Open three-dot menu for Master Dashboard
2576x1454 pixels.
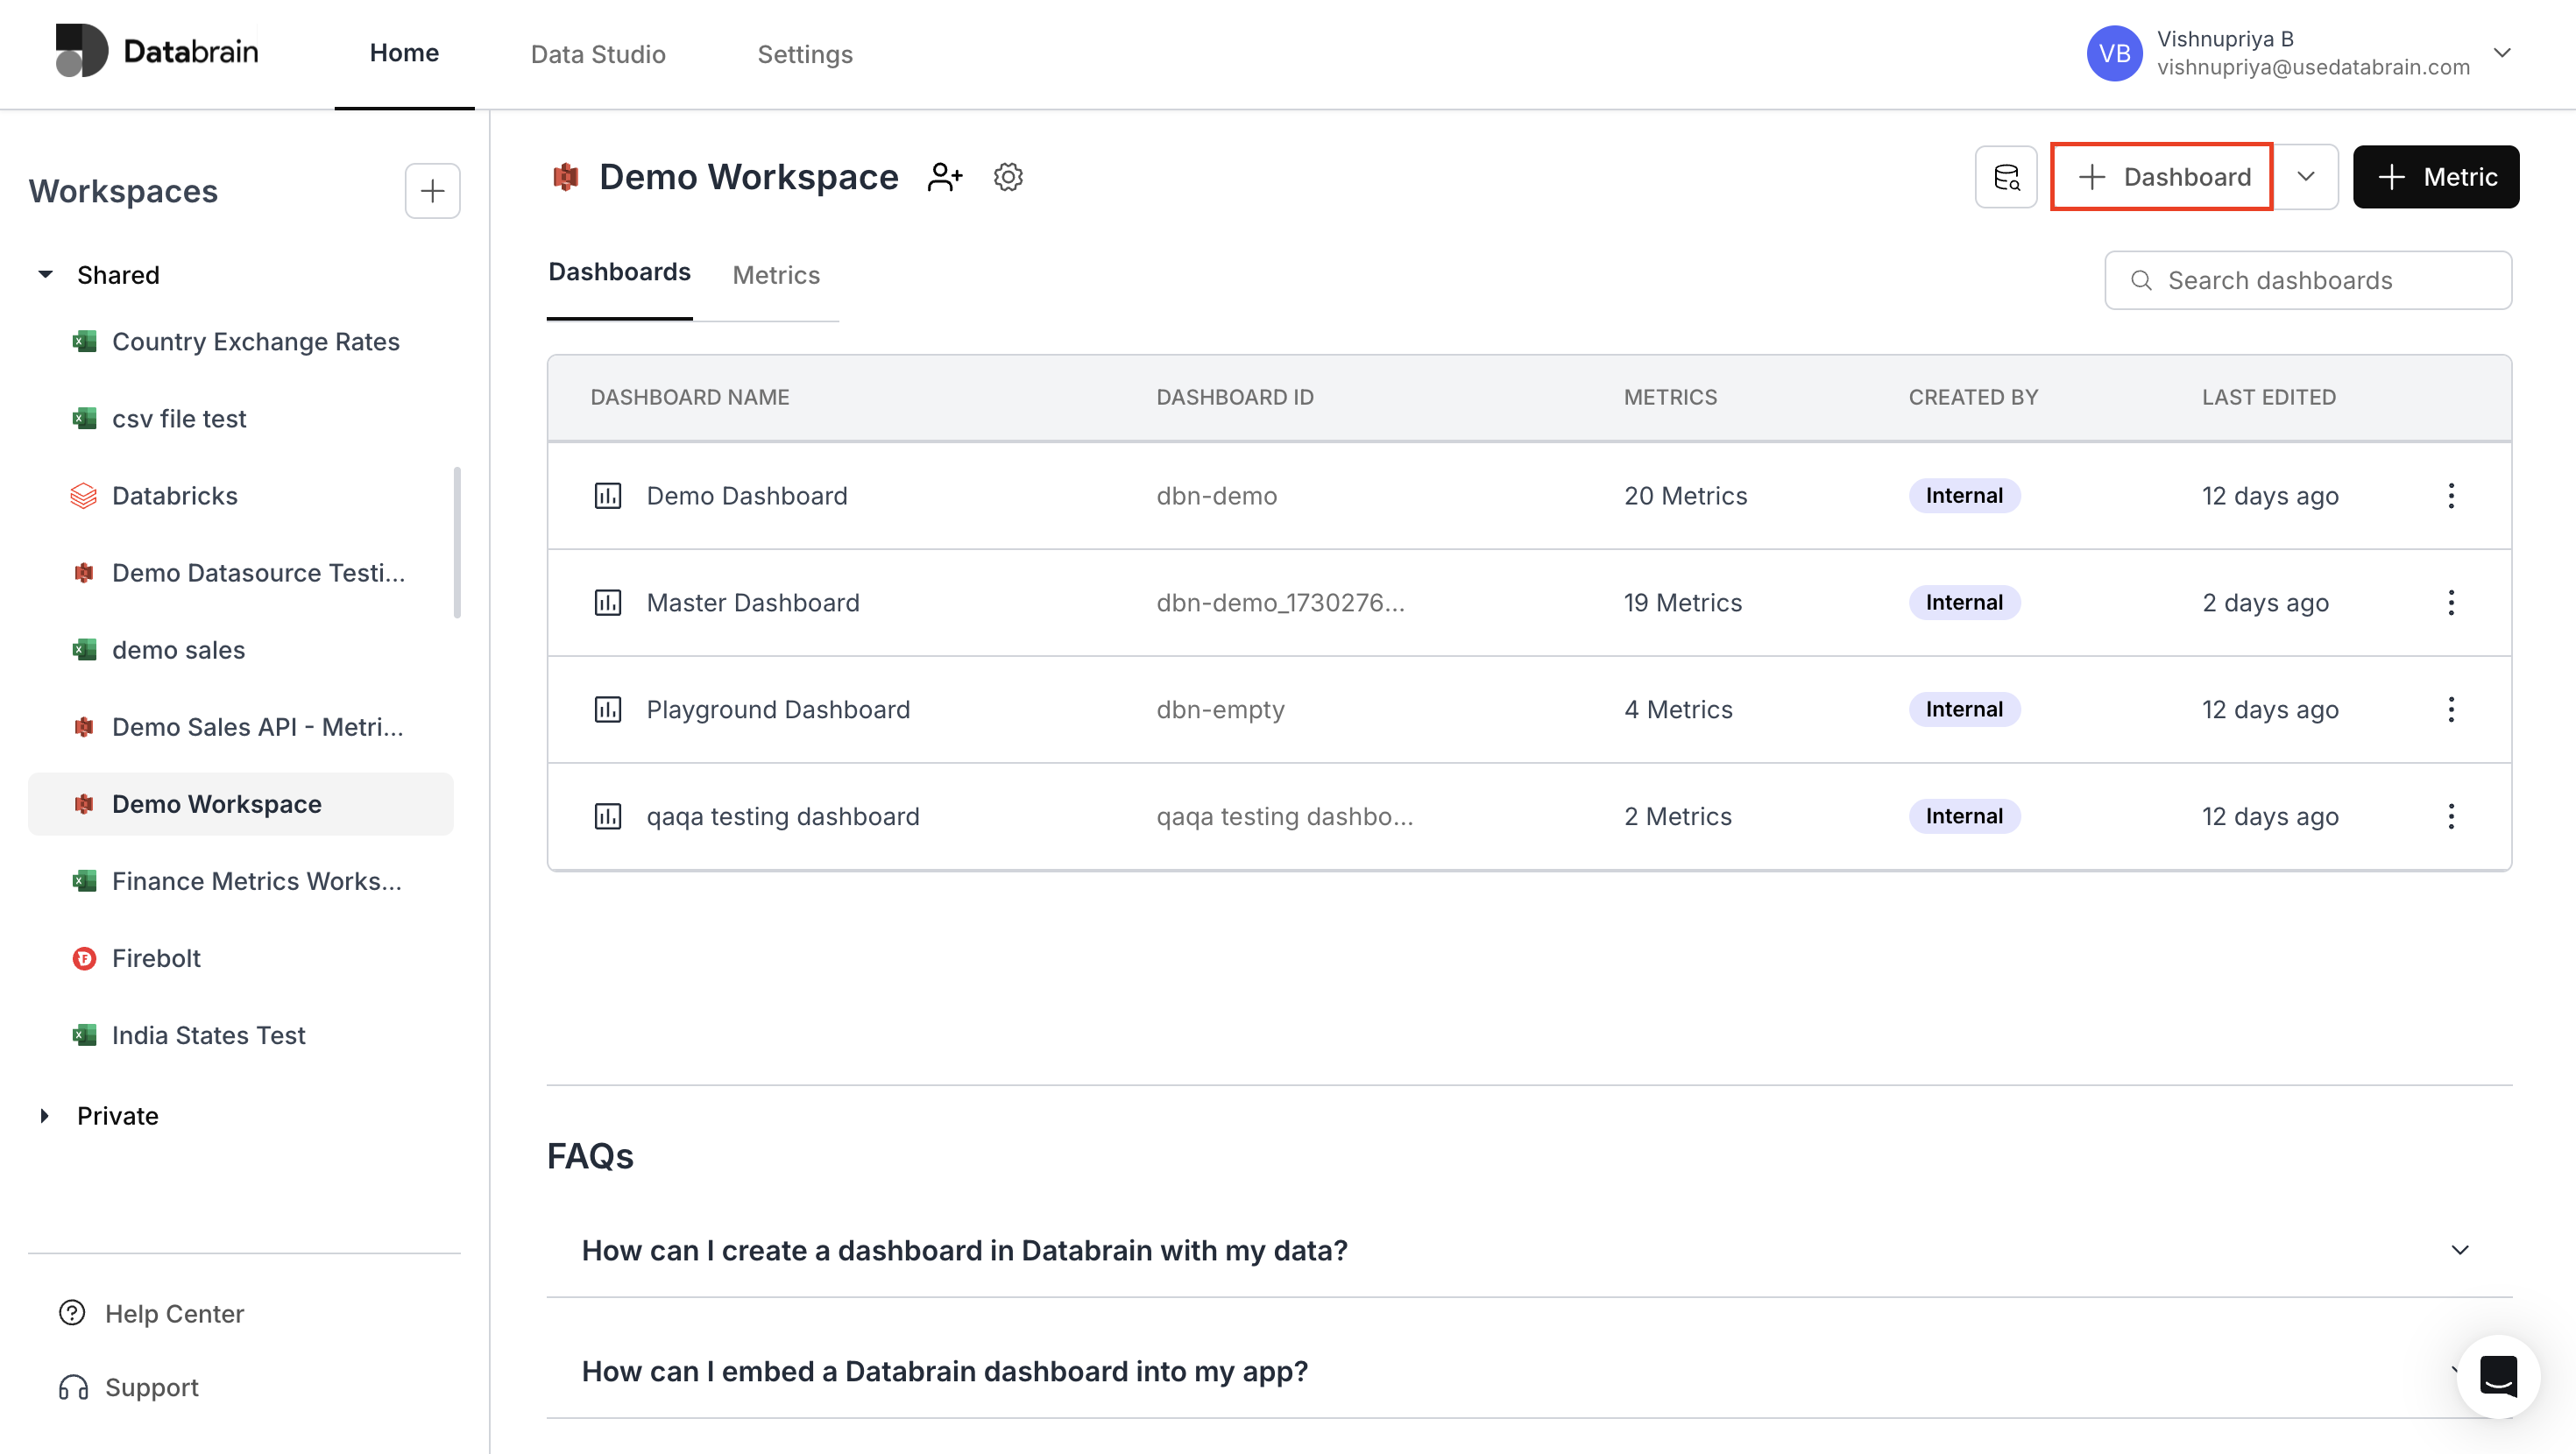[x=2452, y=602]
